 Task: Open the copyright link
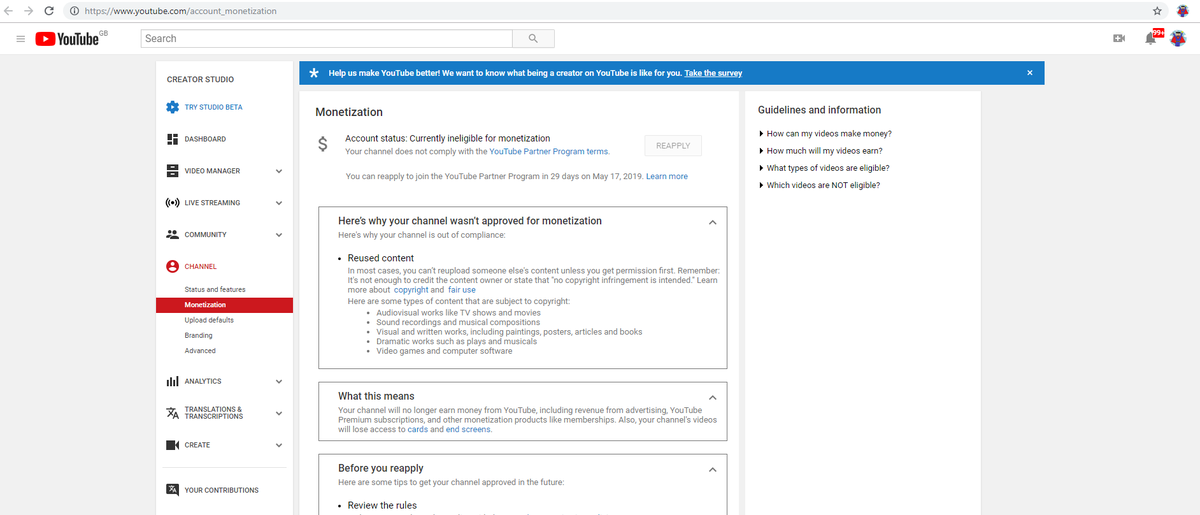[x=411, y=290]
